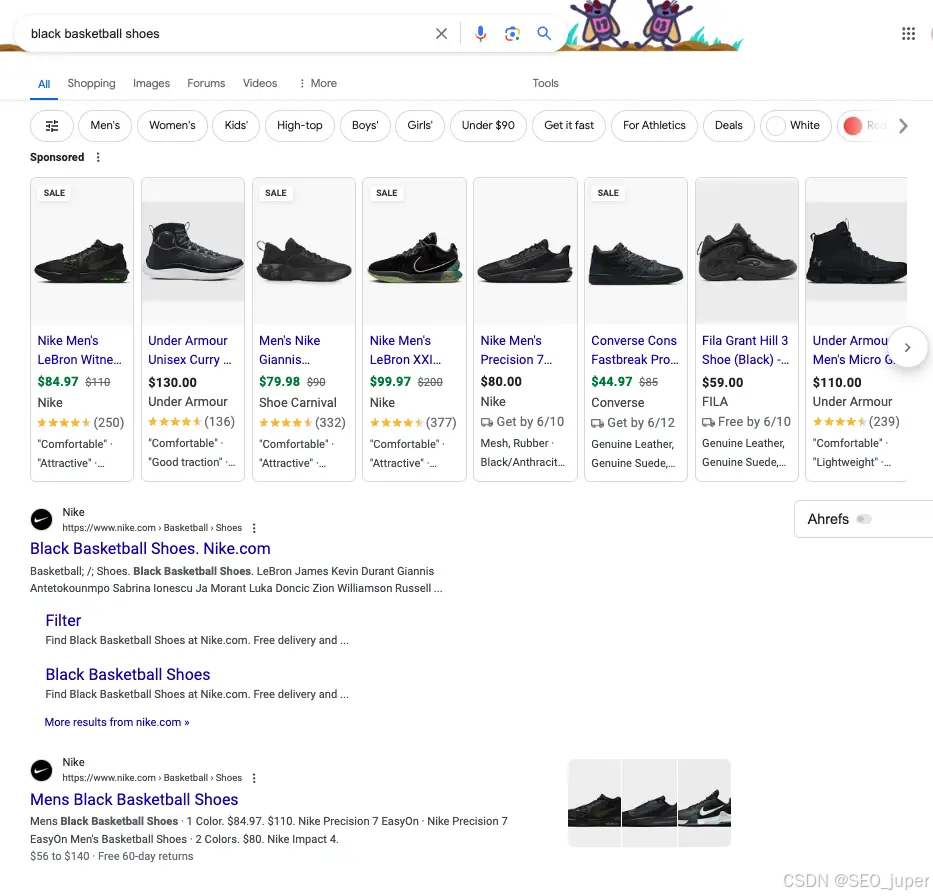
Task: Advance the sponsored products carousel arrow
Action: (x=907, y=347)
